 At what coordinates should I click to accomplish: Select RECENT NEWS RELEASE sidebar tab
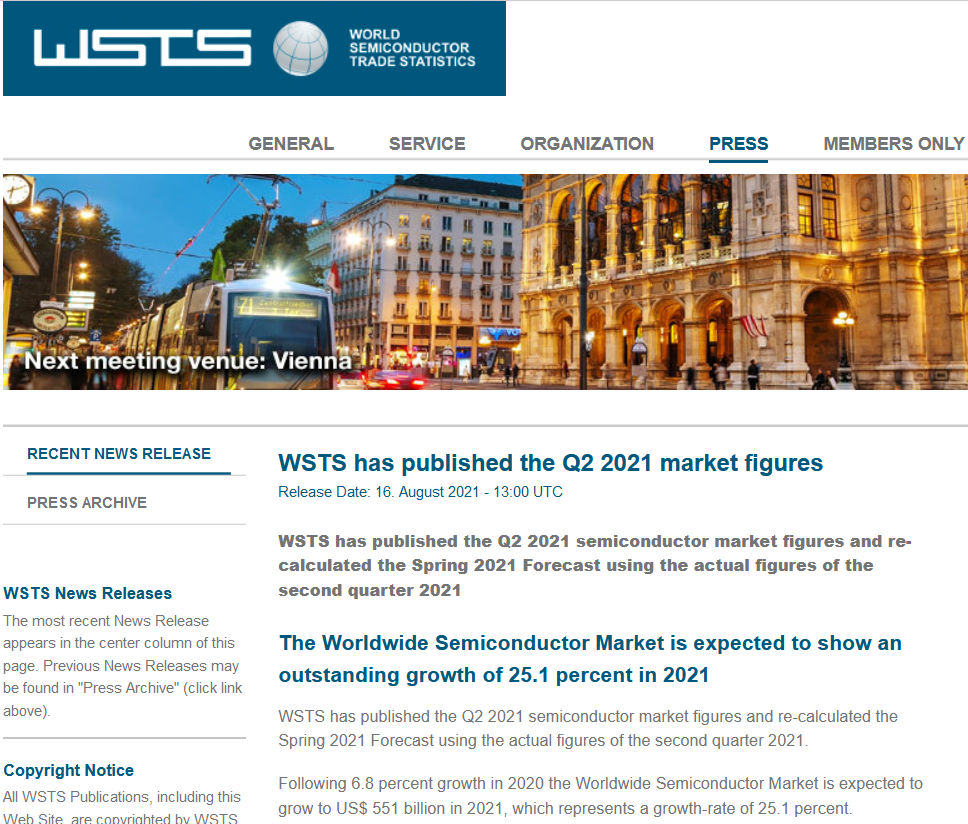[119, 454]
